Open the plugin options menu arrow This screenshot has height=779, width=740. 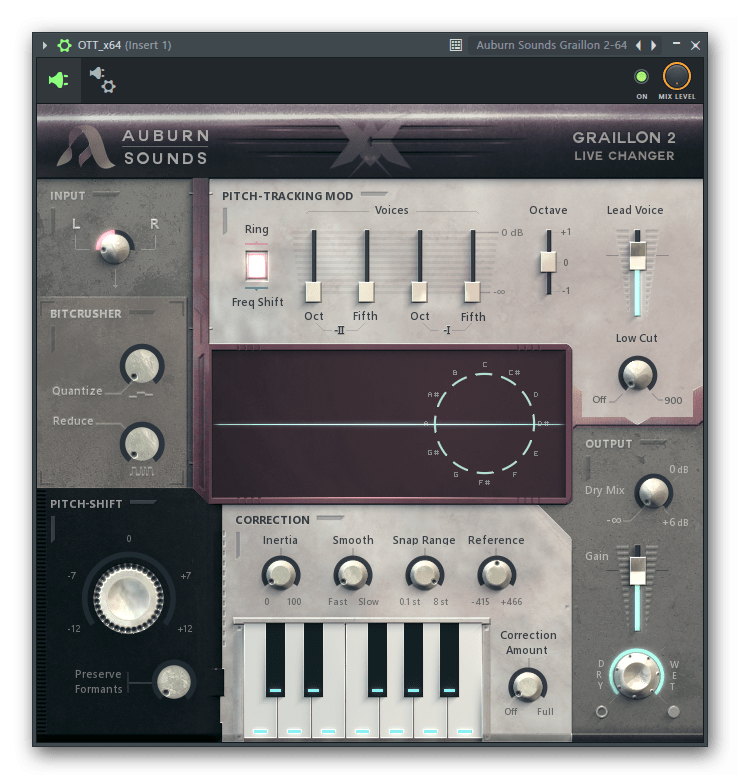pos(45,45)
